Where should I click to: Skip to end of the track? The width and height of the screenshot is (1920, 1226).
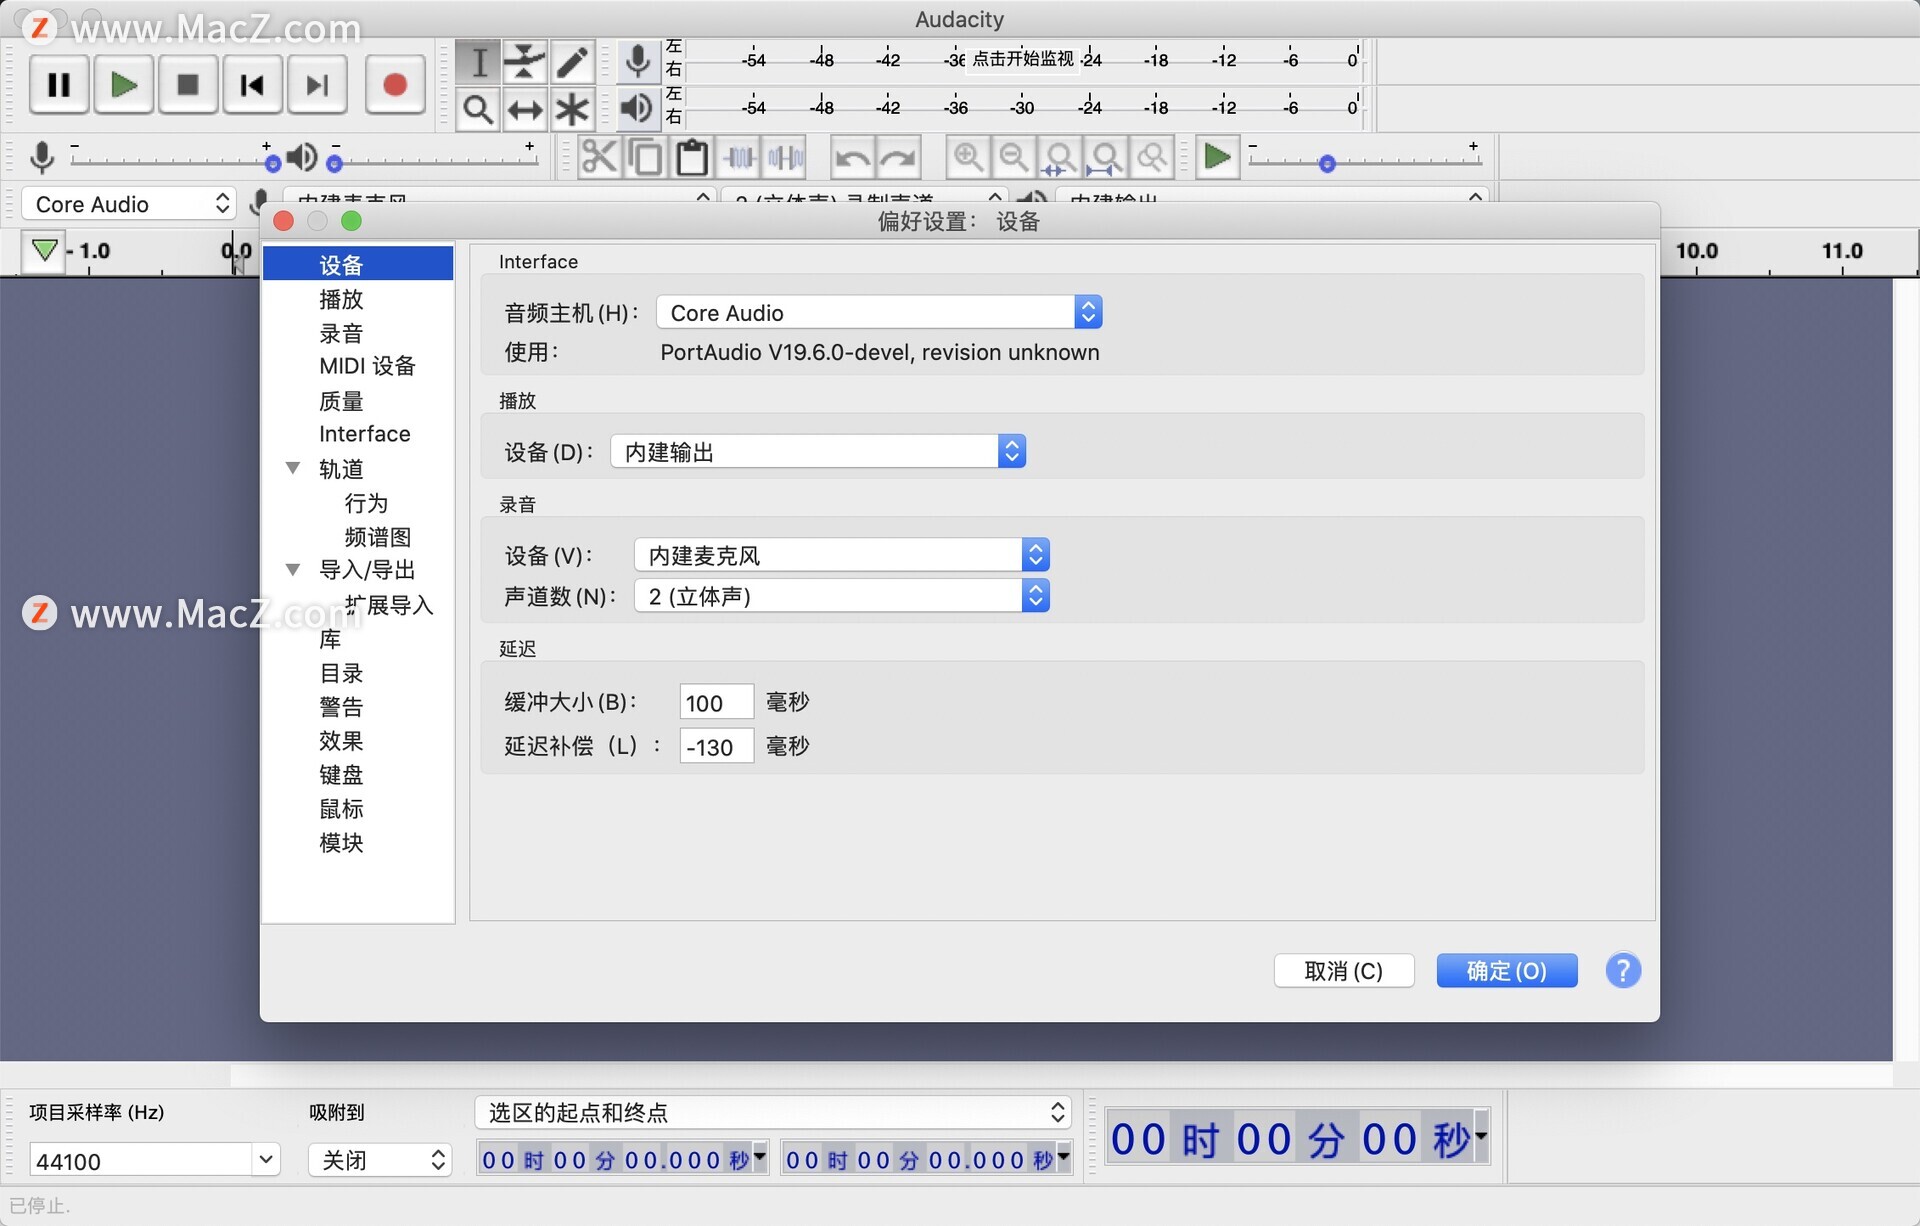317,85
